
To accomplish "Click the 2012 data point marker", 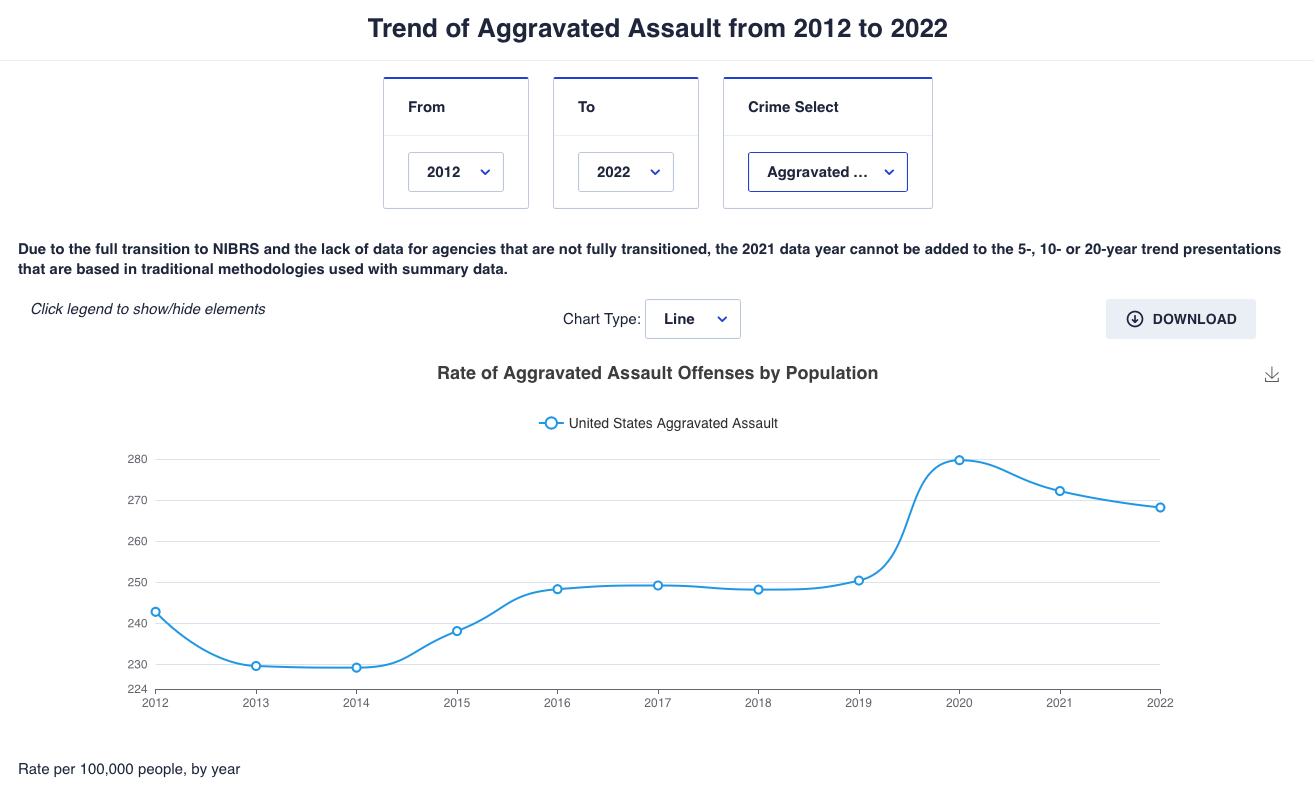I will 156,612.
